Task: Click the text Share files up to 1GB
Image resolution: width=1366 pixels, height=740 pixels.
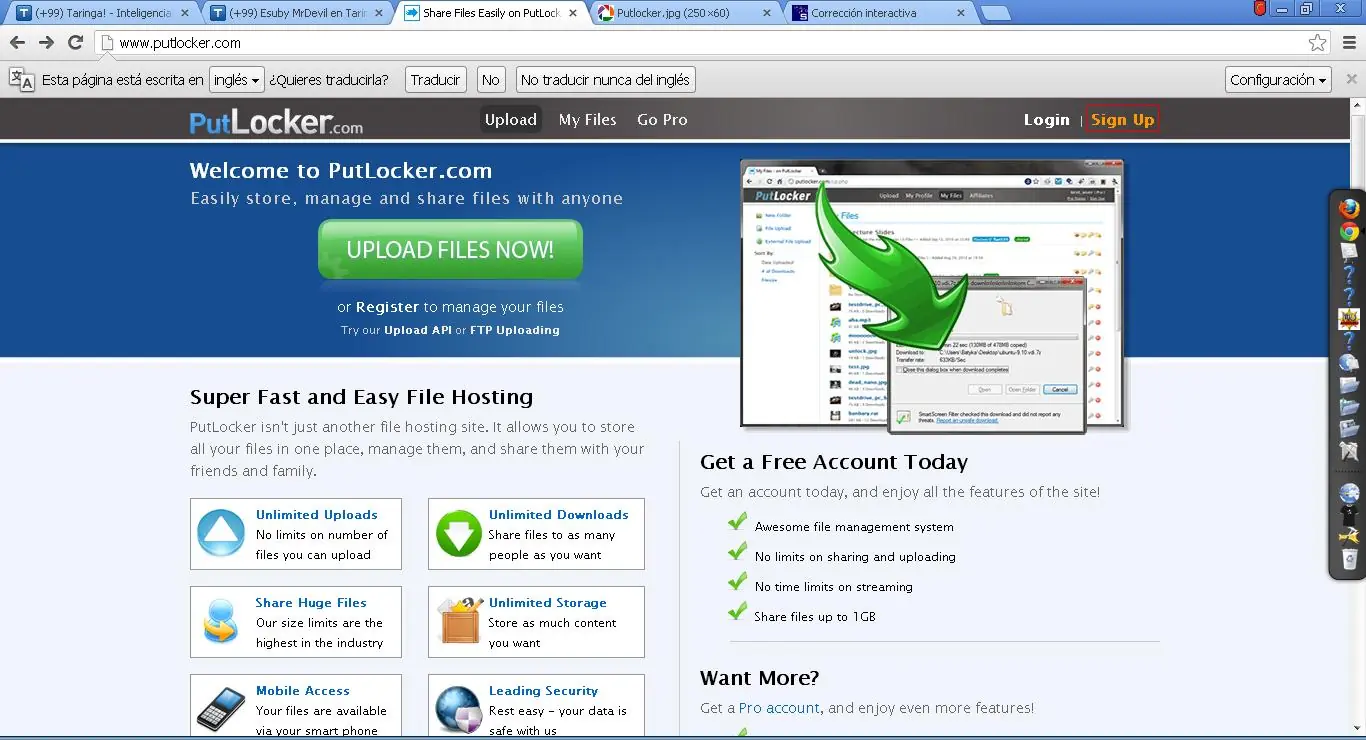Action: 815,617
